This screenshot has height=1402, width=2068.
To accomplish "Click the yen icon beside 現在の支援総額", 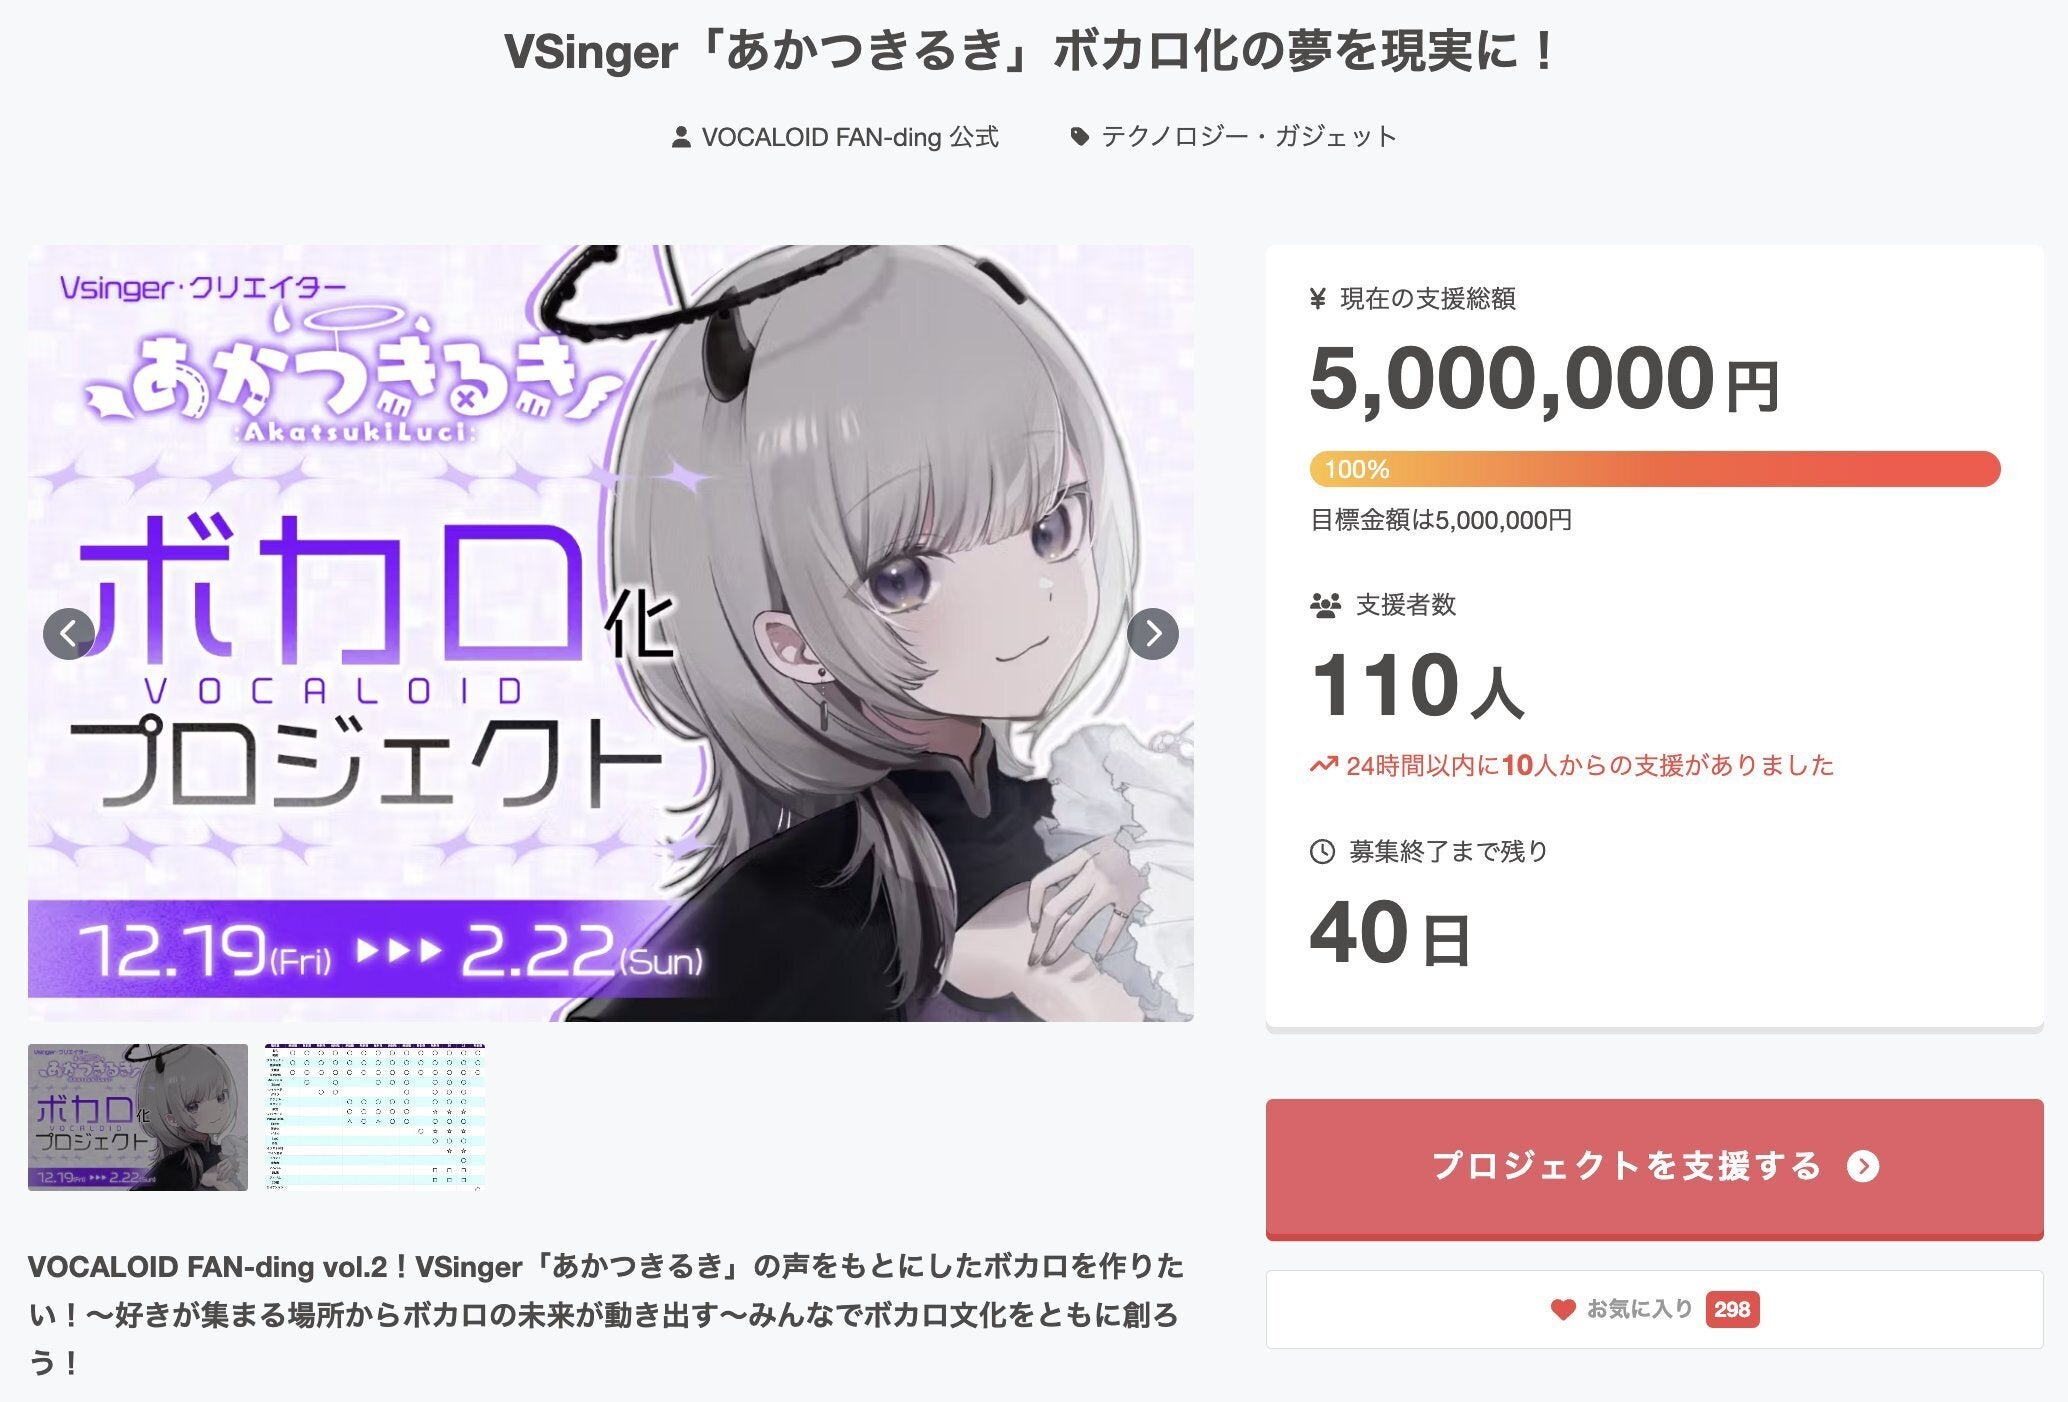I will point(1318,298).
